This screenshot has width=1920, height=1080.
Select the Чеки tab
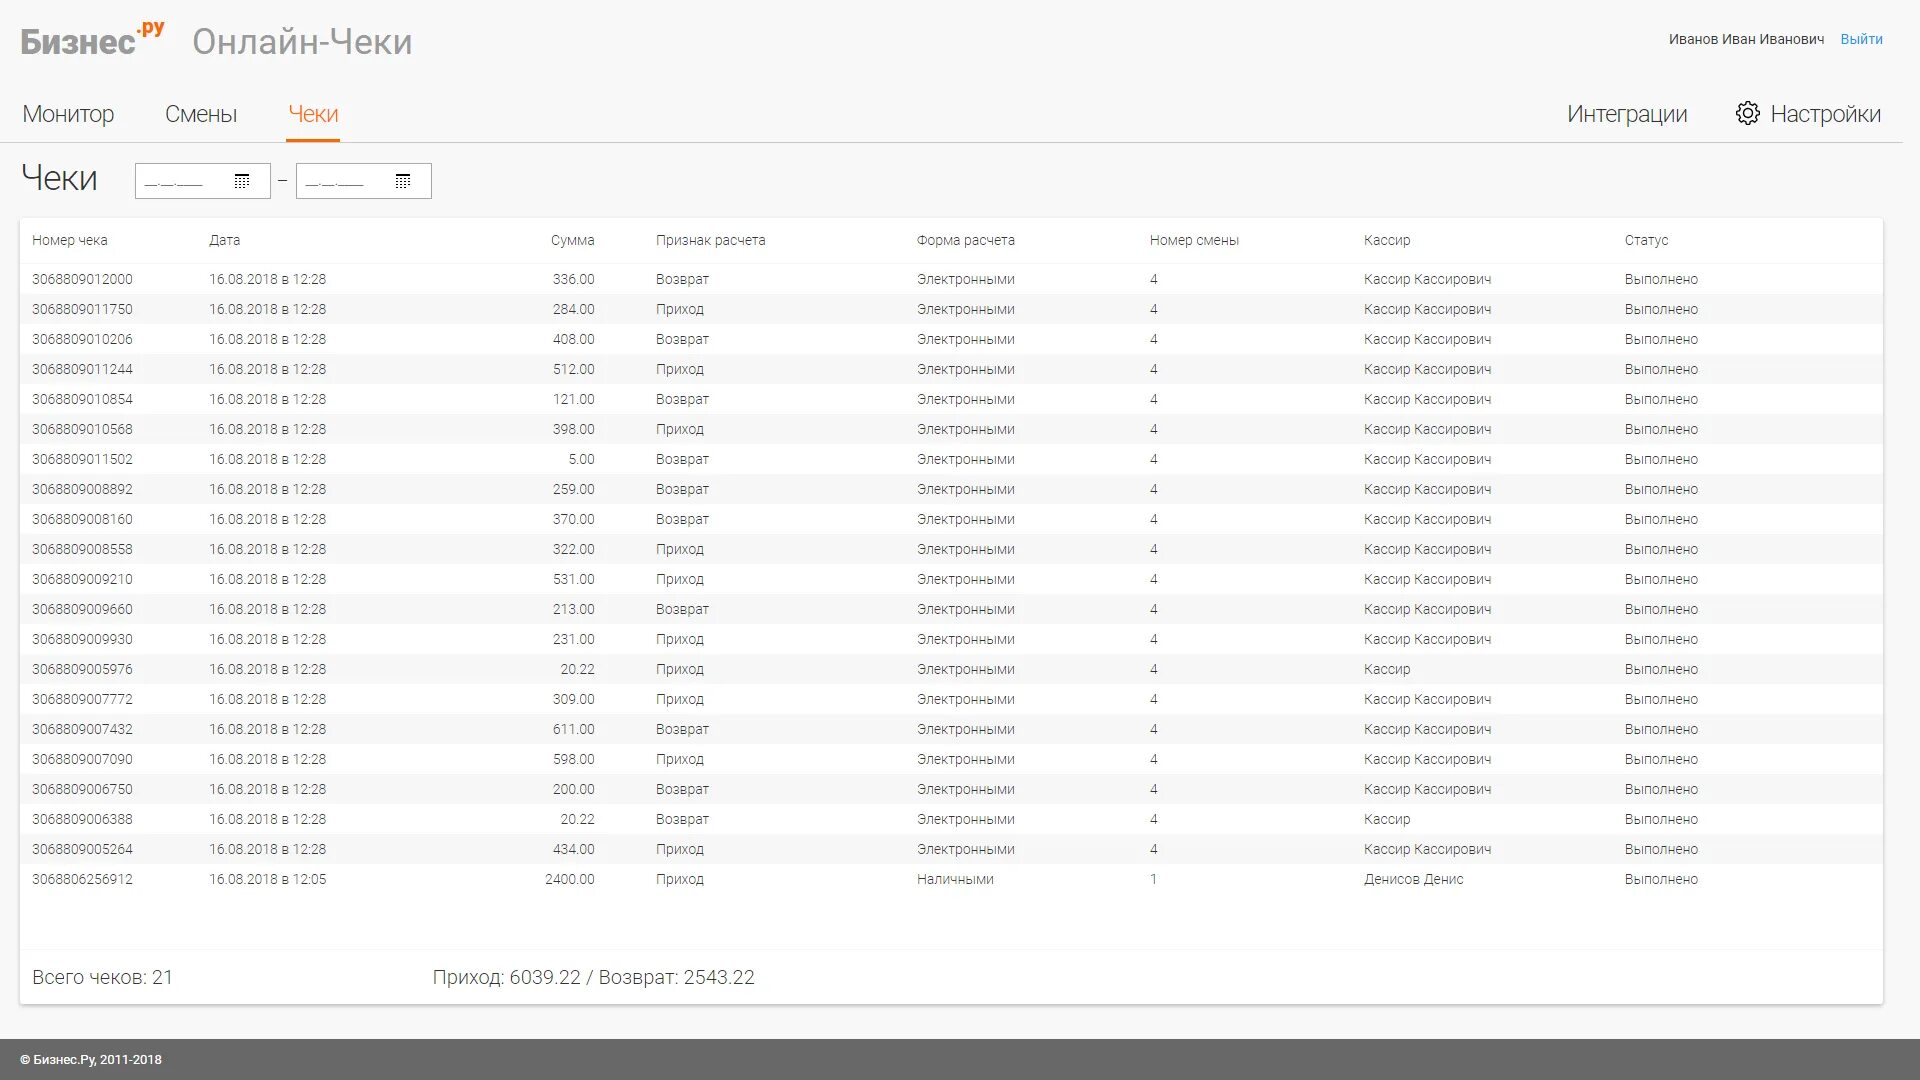(313, 114)
